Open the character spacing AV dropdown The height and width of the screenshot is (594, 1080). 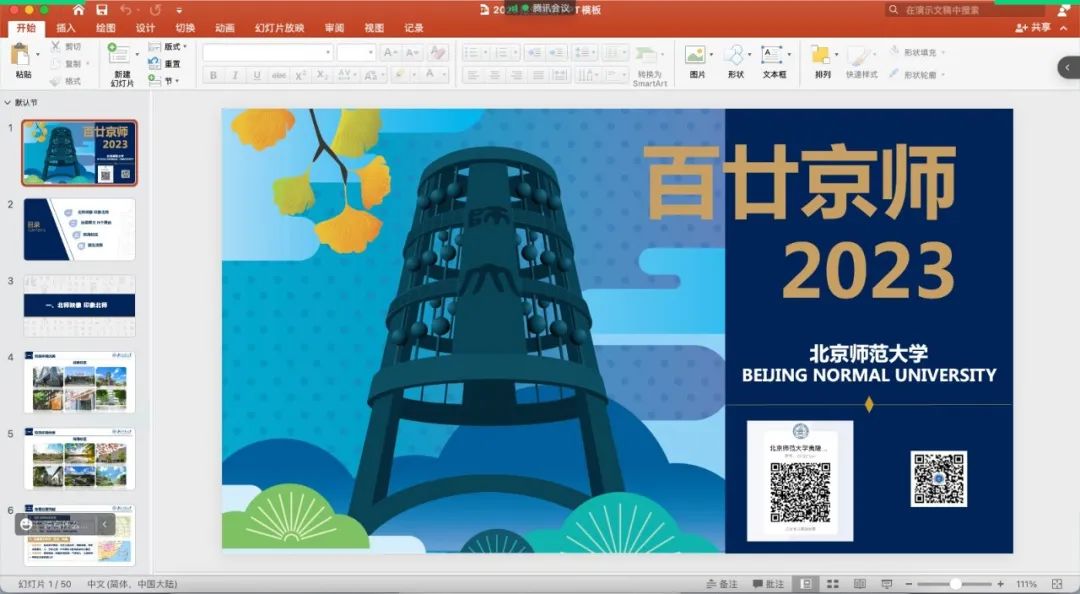[346, 75]
